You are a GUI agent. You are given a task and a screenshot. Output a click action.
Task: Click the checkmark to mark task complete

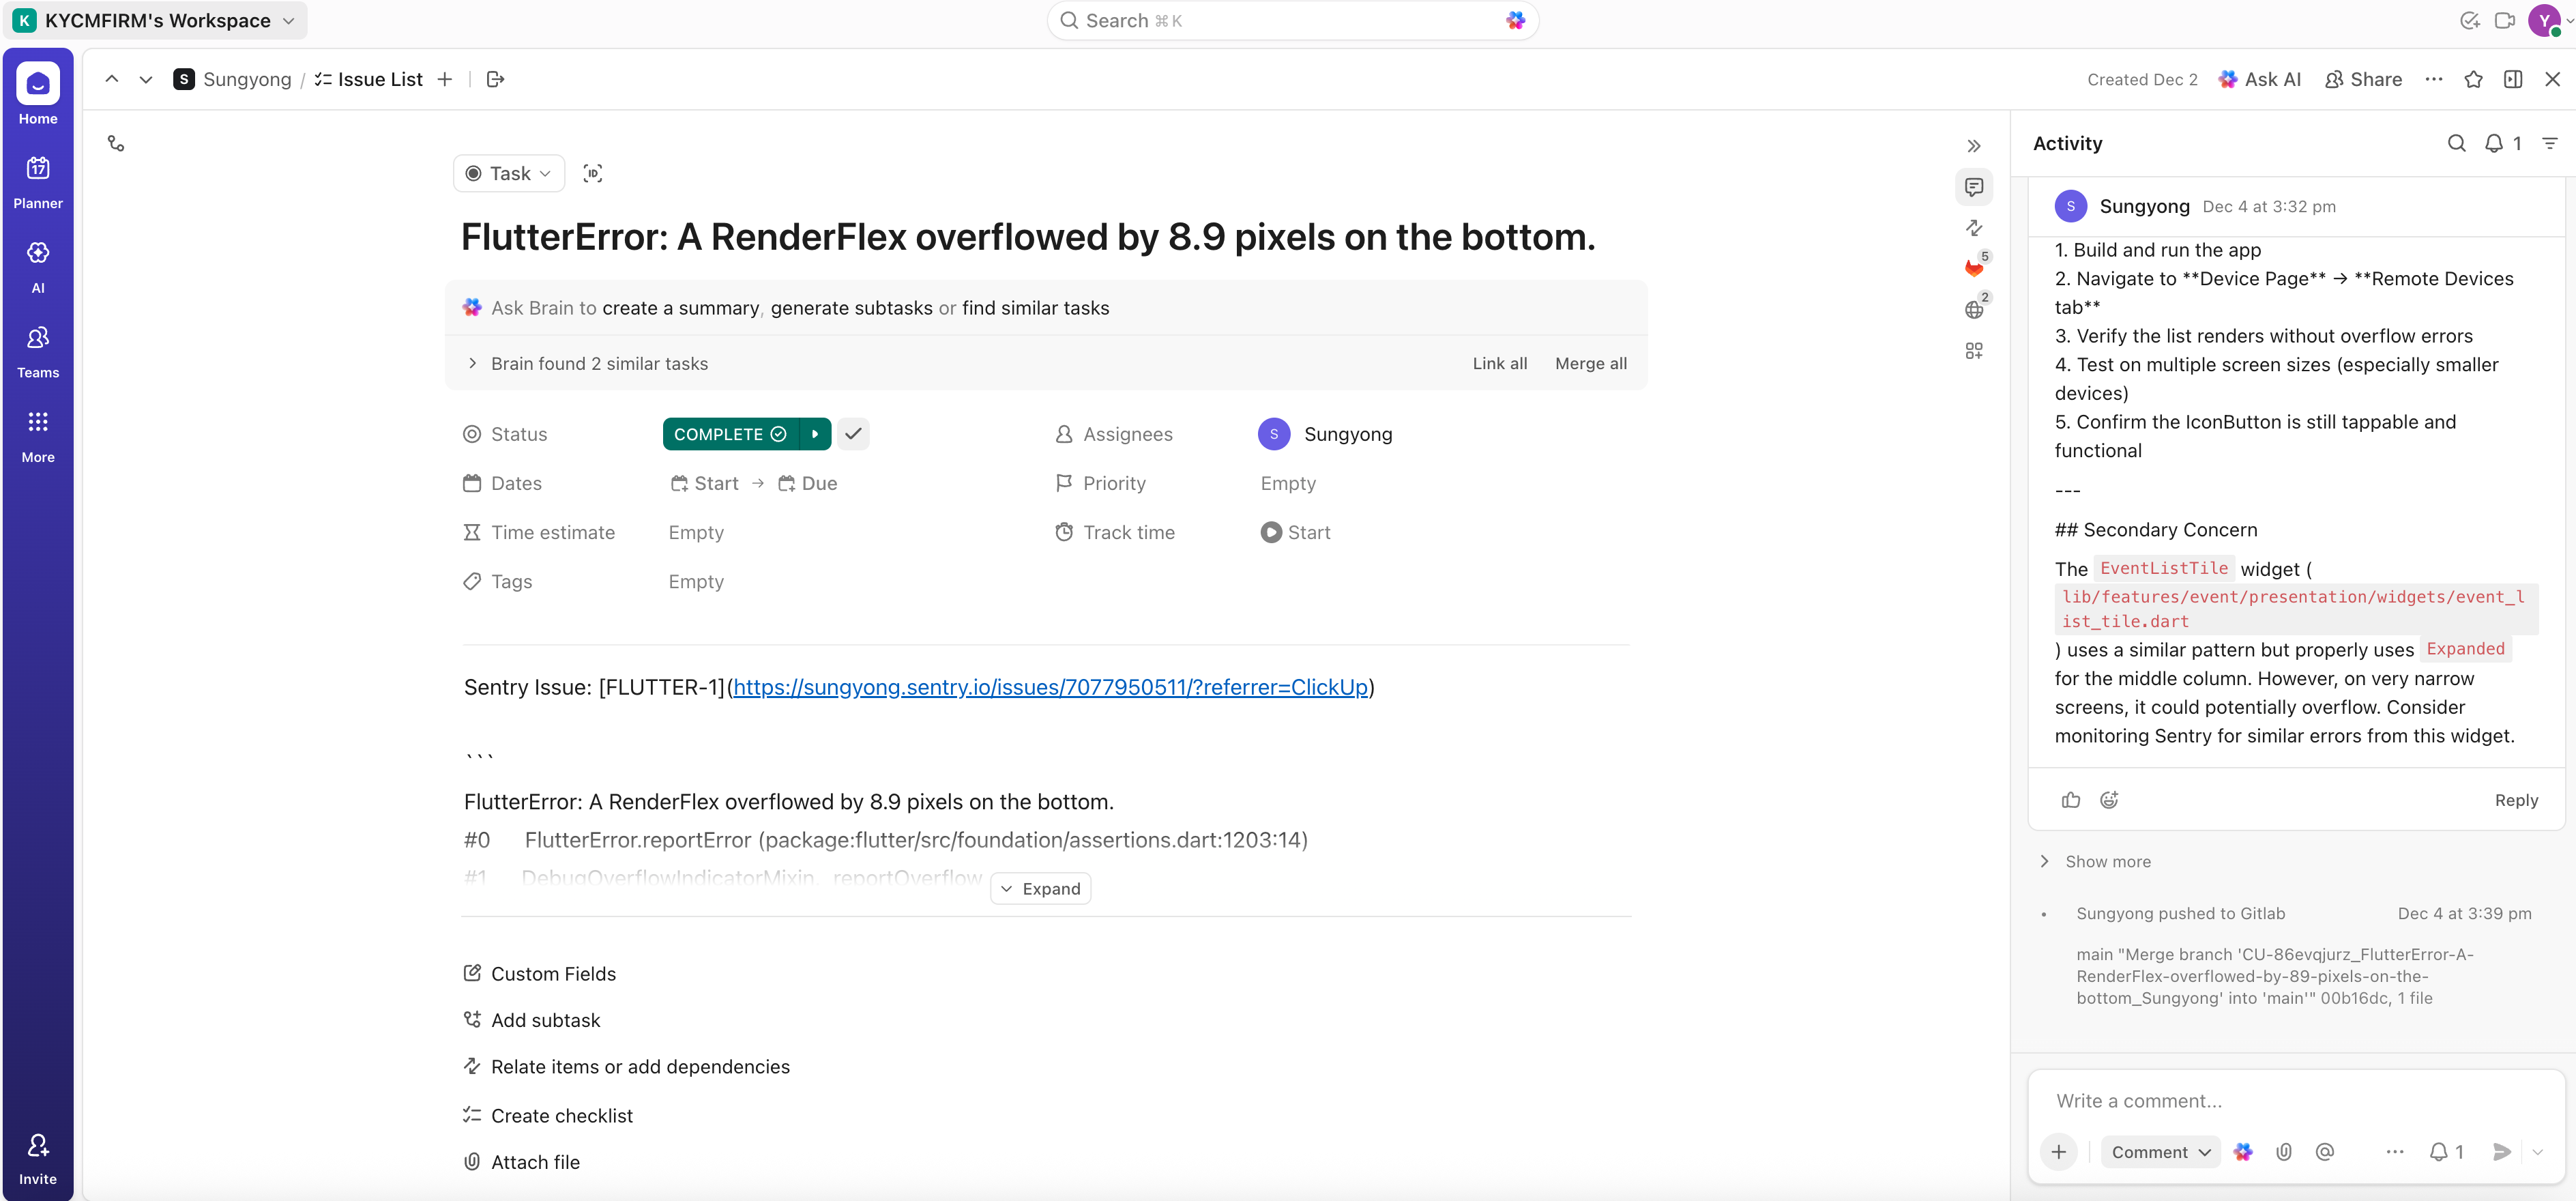tap(853, 434)
